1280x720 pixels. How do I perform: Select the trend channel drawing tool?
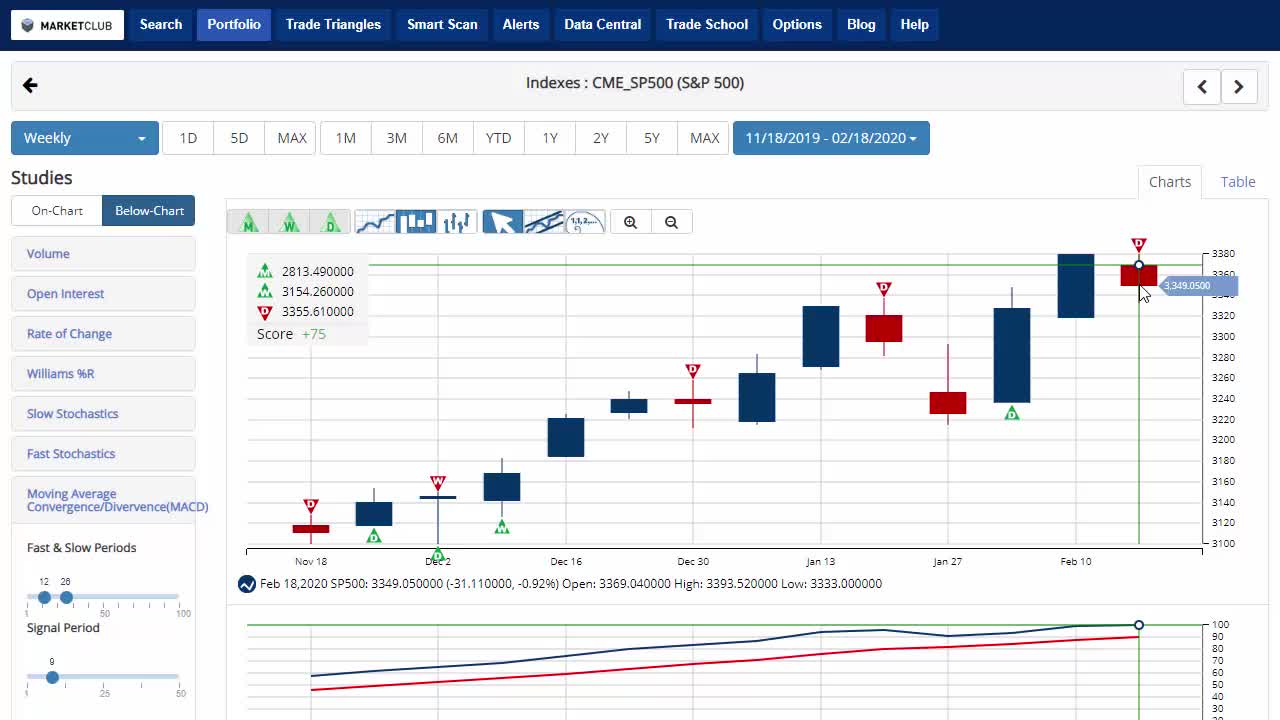[x=544, y=222]
